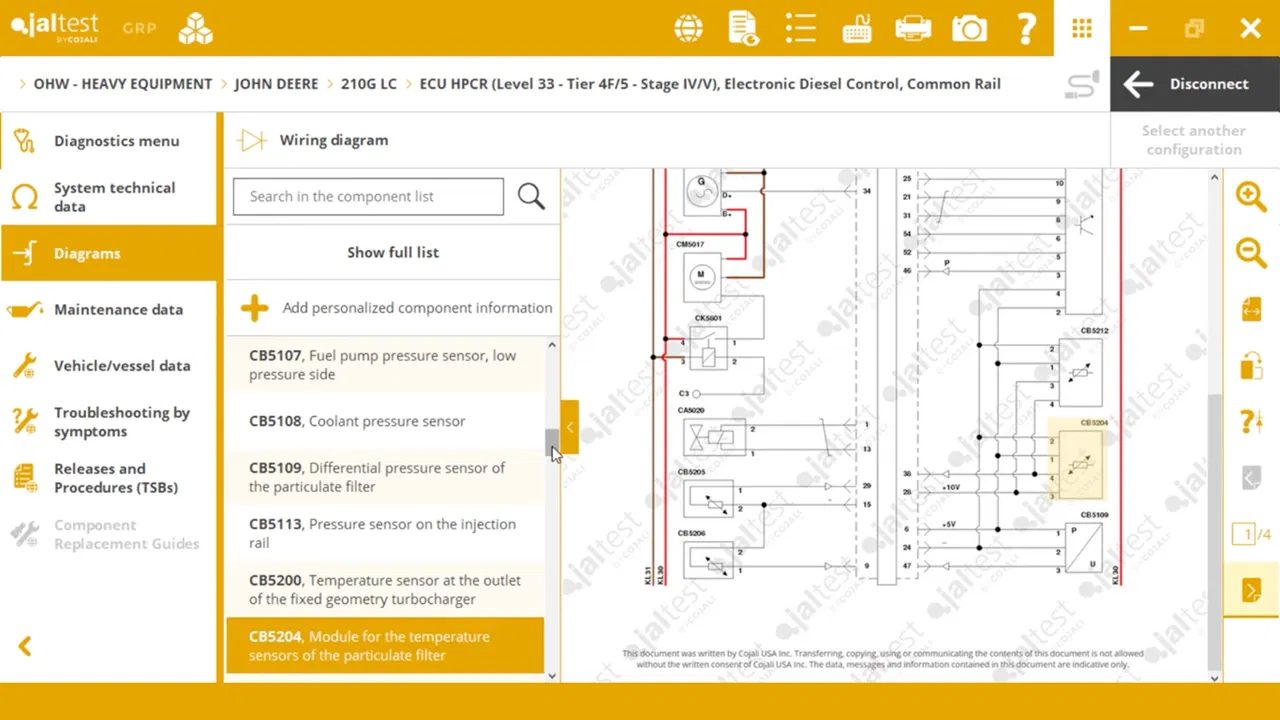Select the Diagrams section
The image size is (1280, 720).
108,253
